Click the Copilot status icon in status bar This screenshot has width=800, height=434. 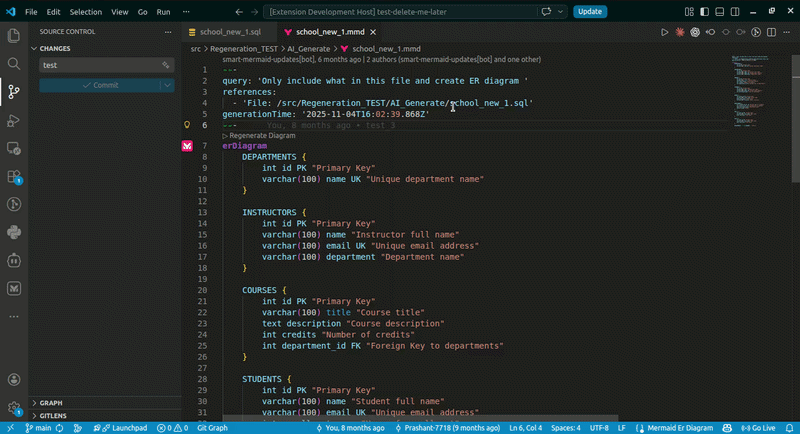tap(727, 428)
